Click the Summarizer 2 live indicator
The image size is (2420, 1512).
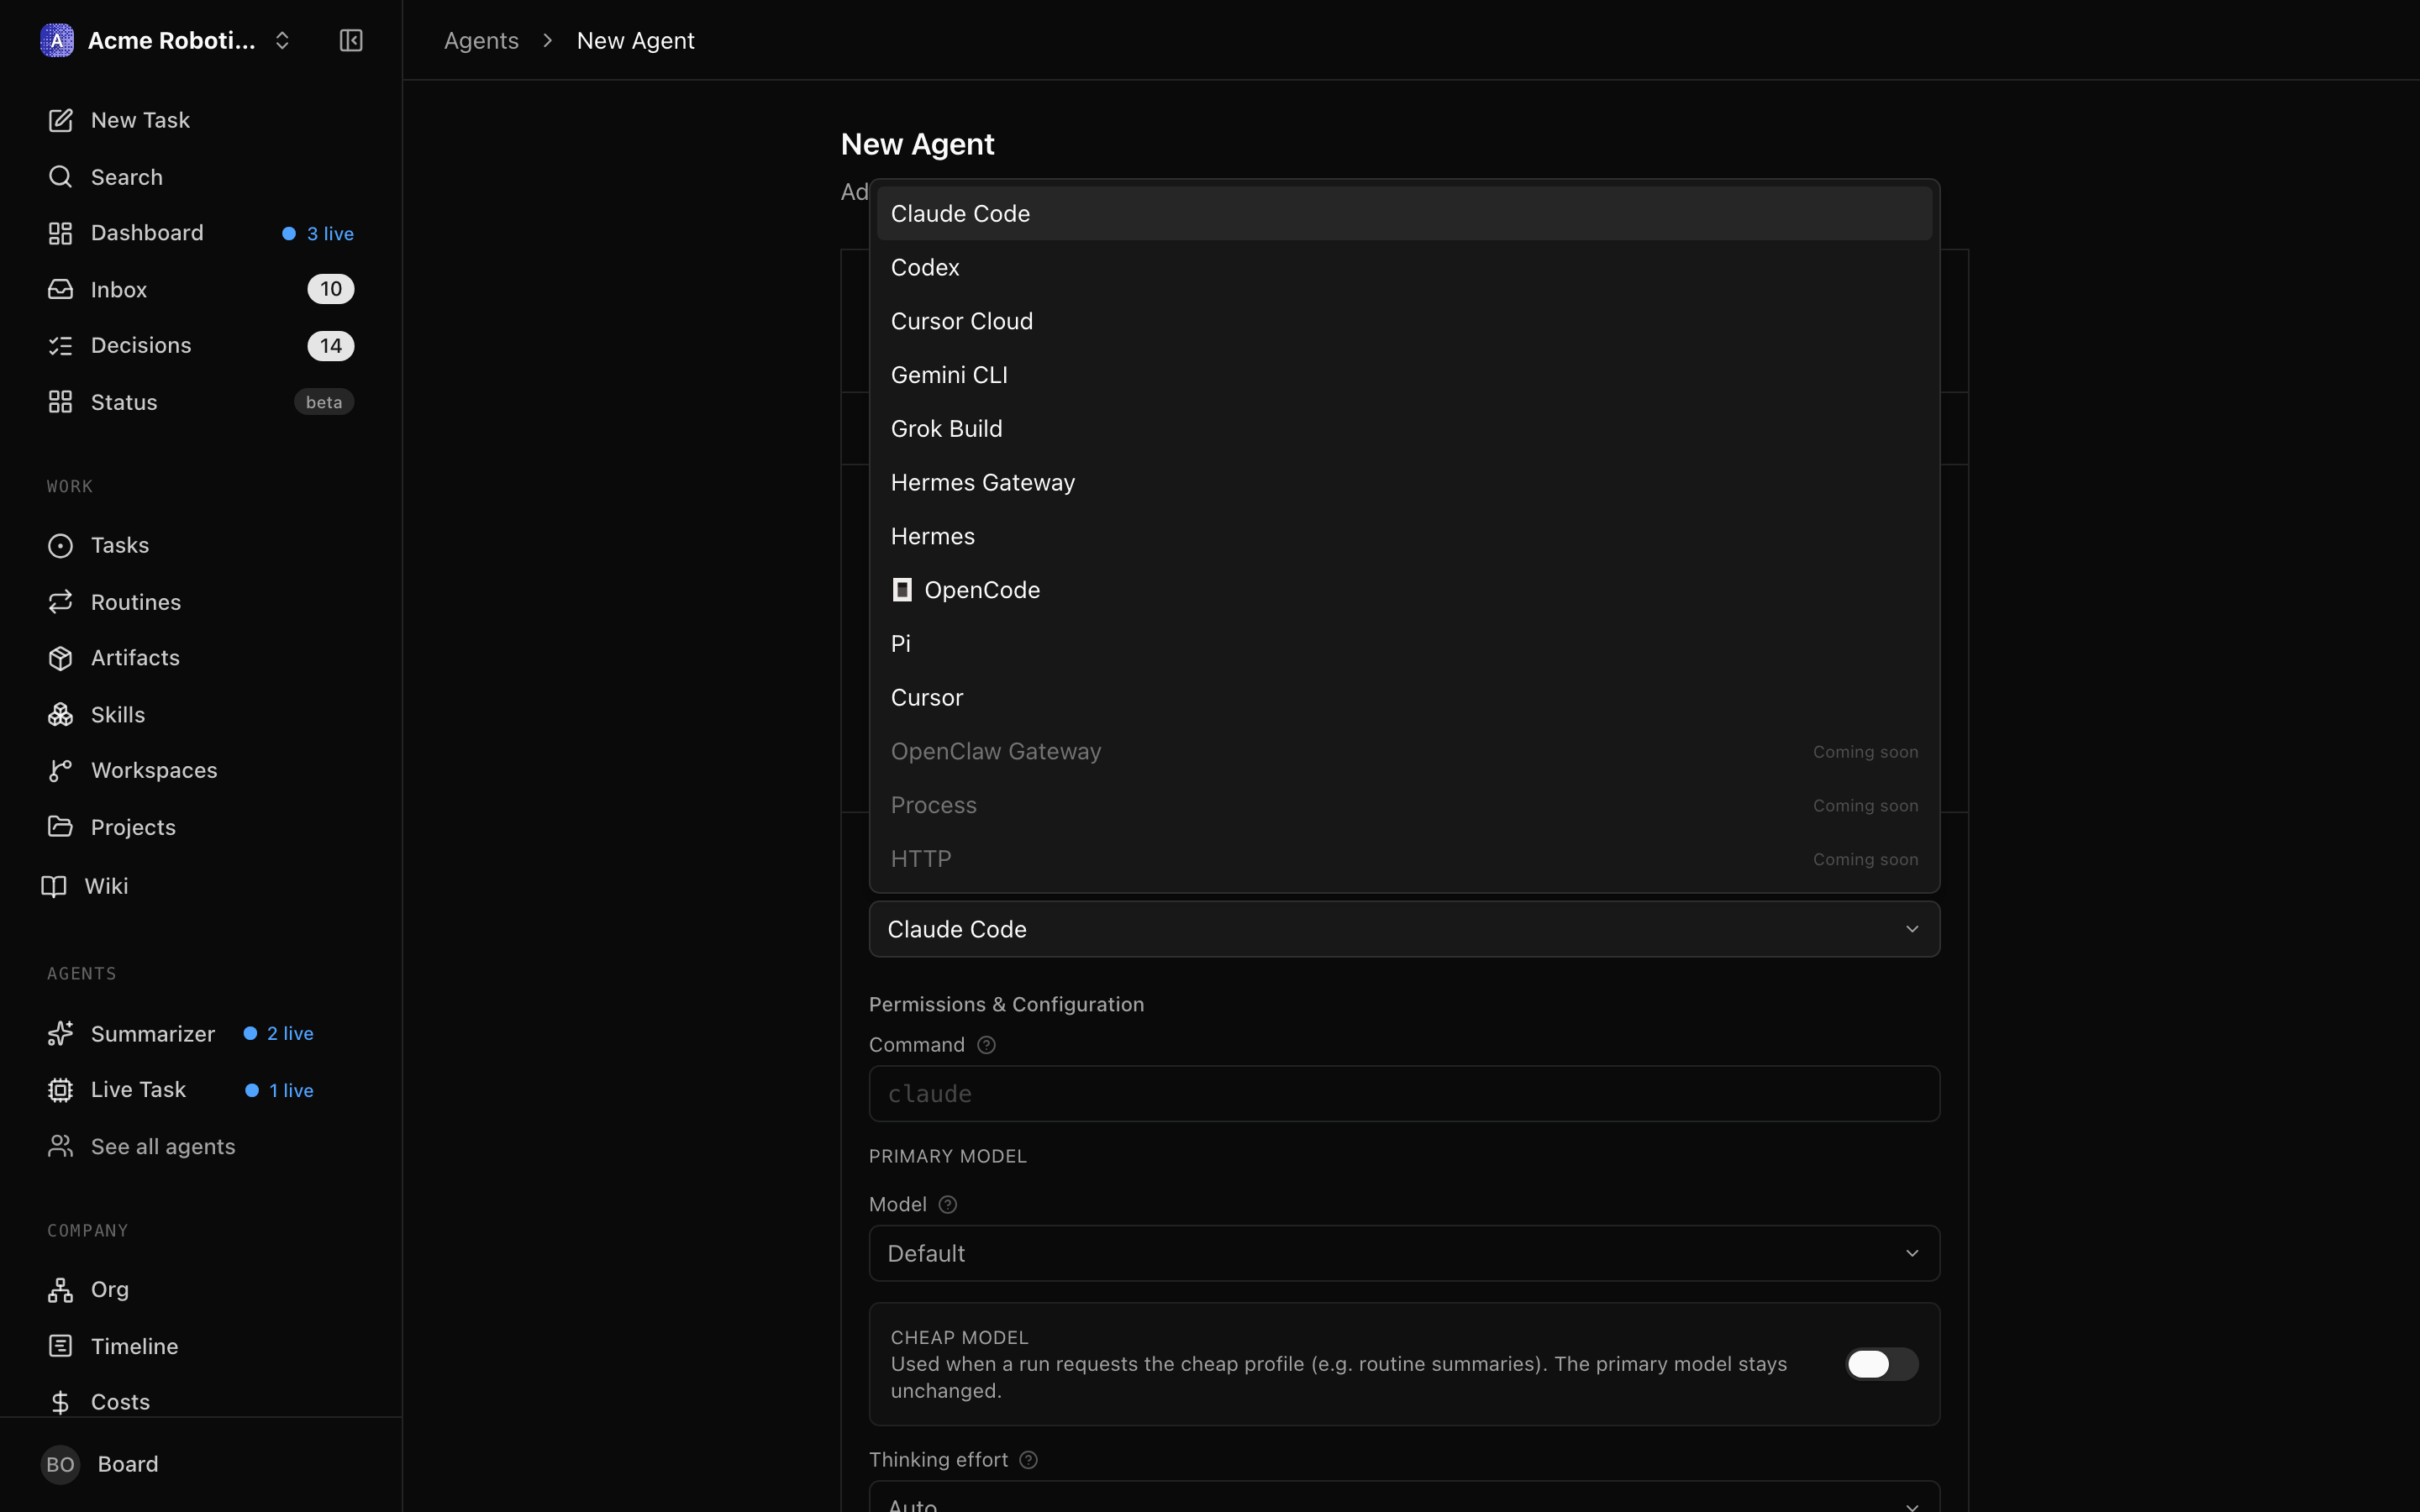[279, 1034]
